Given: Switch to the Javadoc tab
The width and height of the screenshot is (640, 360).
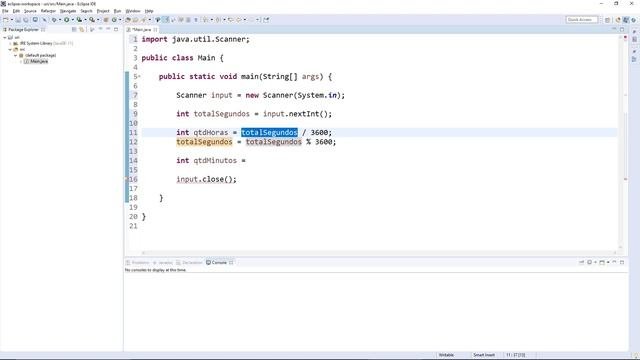Looking at the screenshot, I should pos(163,262).
